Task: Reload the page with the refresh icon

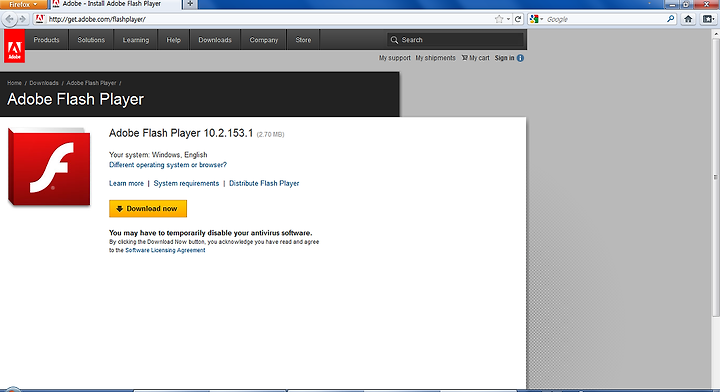Action: 518,19
